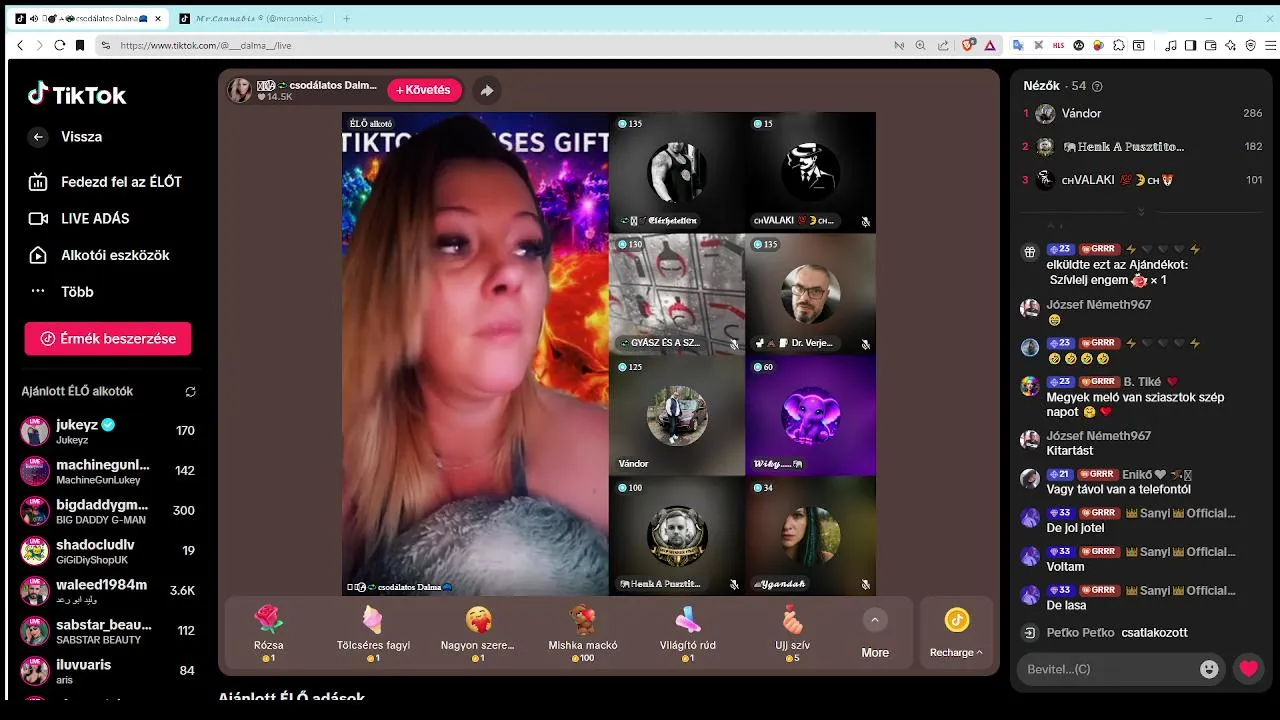
Task: Send the Tölcséres fagyi gift
Action: click(x=373, y=634)
